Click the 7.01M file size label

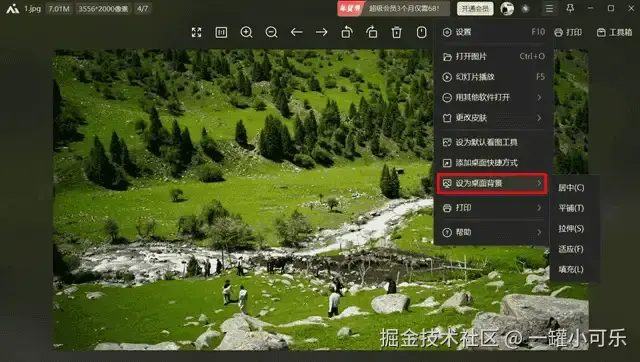[59, 9]
